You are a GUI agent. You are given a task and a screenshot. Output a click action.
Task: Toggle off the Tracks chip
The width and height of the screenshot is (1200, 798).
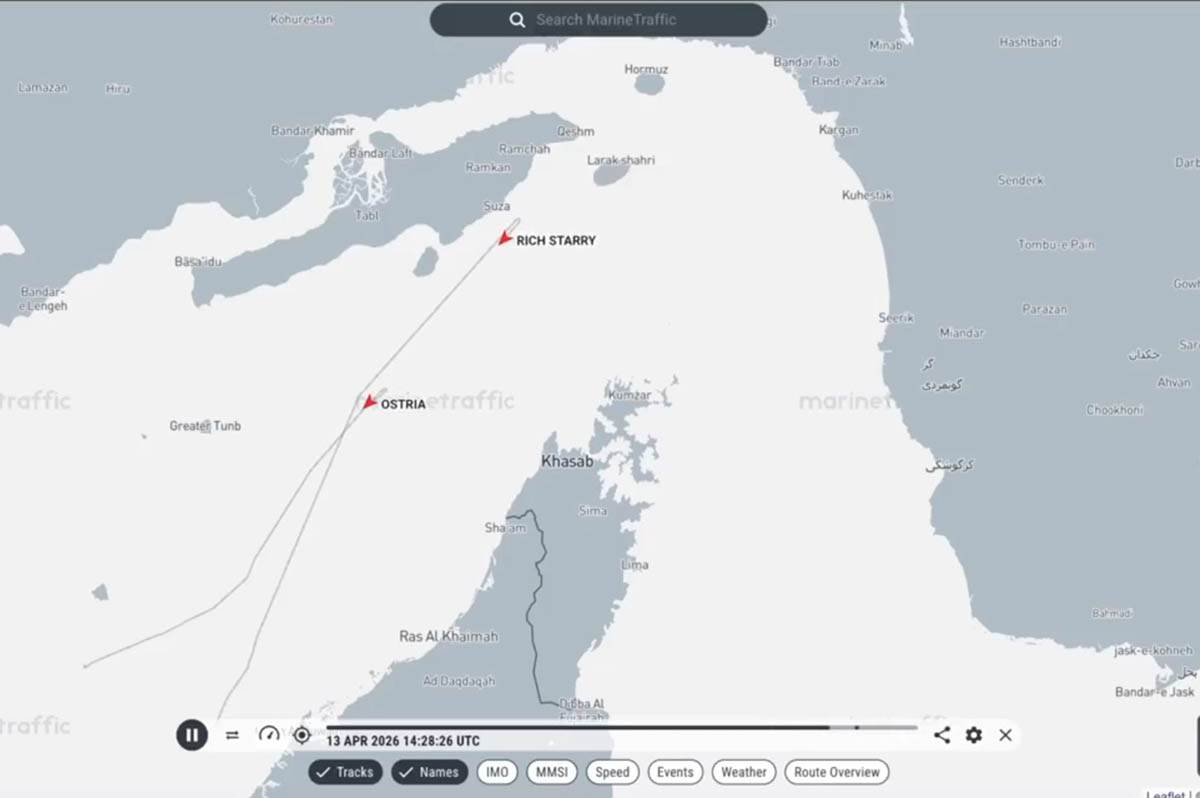[345, 772]
